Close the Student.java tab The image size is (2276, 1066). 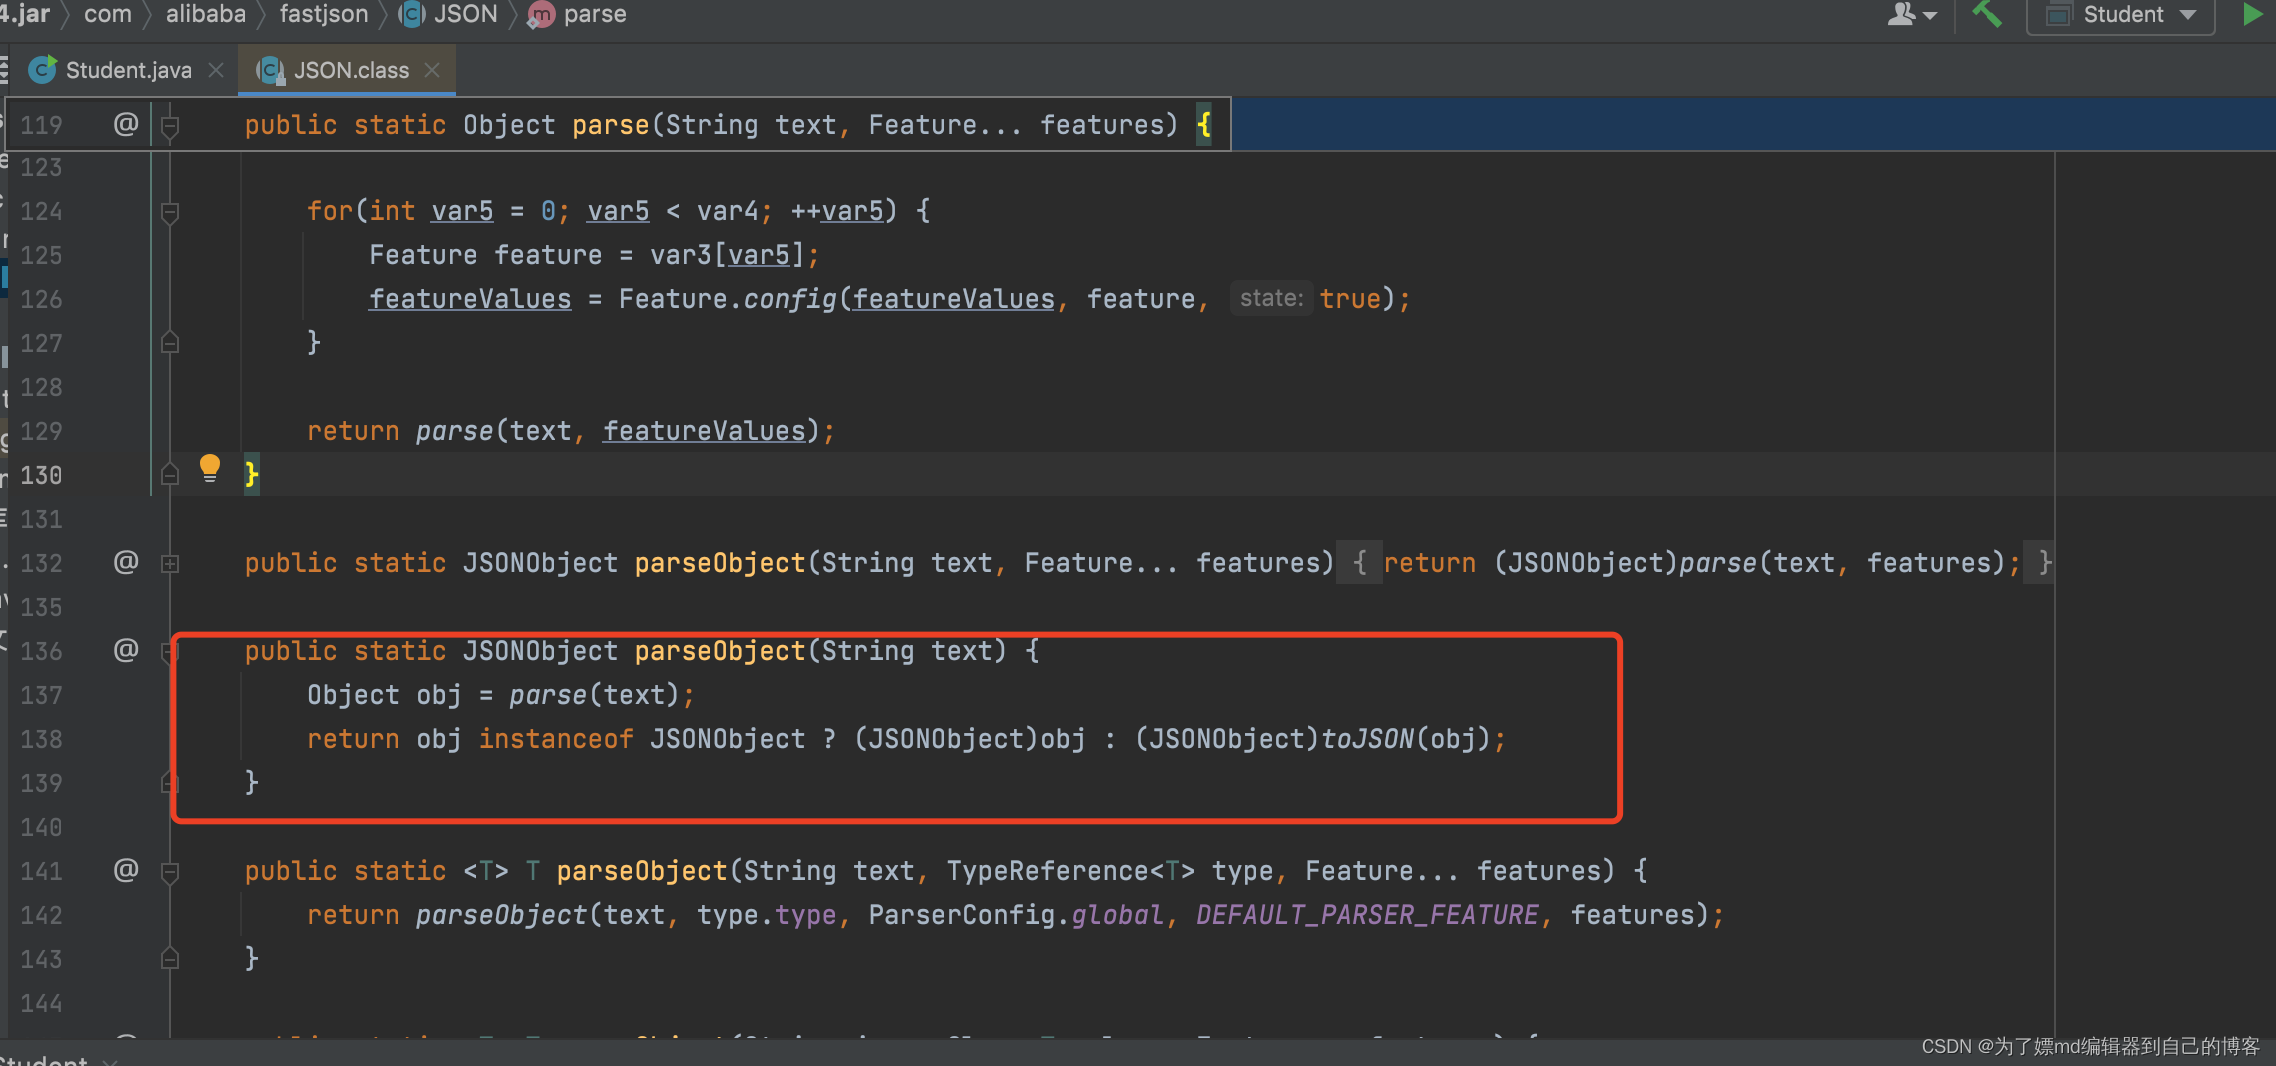click(x=215, y=70)
